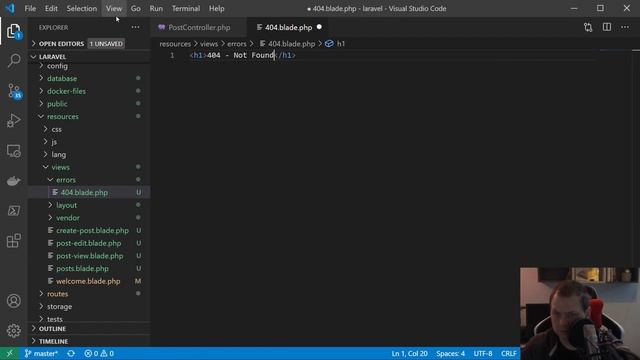The width and height of the screenshot is (640, 360).
Task: Change line ending via CRLF
Action: click(x=509, y=353)
